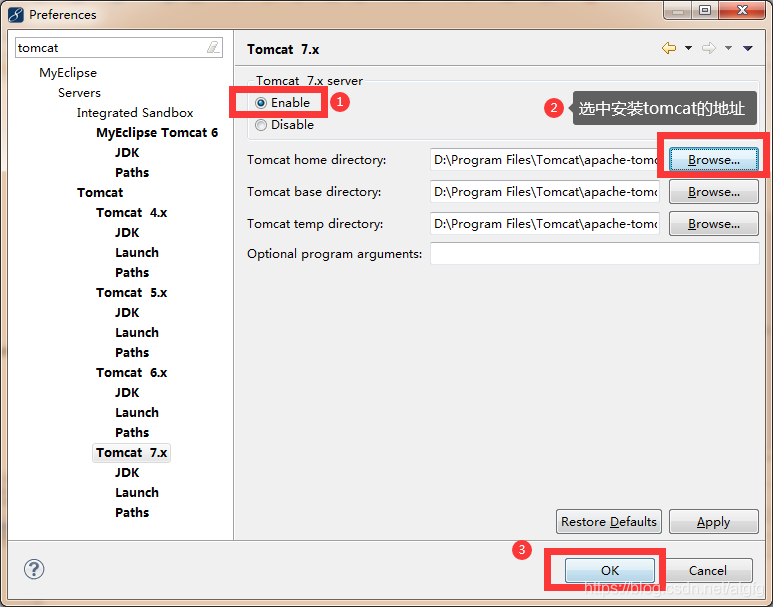This screenshot has width=773, height=607.
Task: Select Launch under Tomcat 6.x
Action: tap(137, 413)
